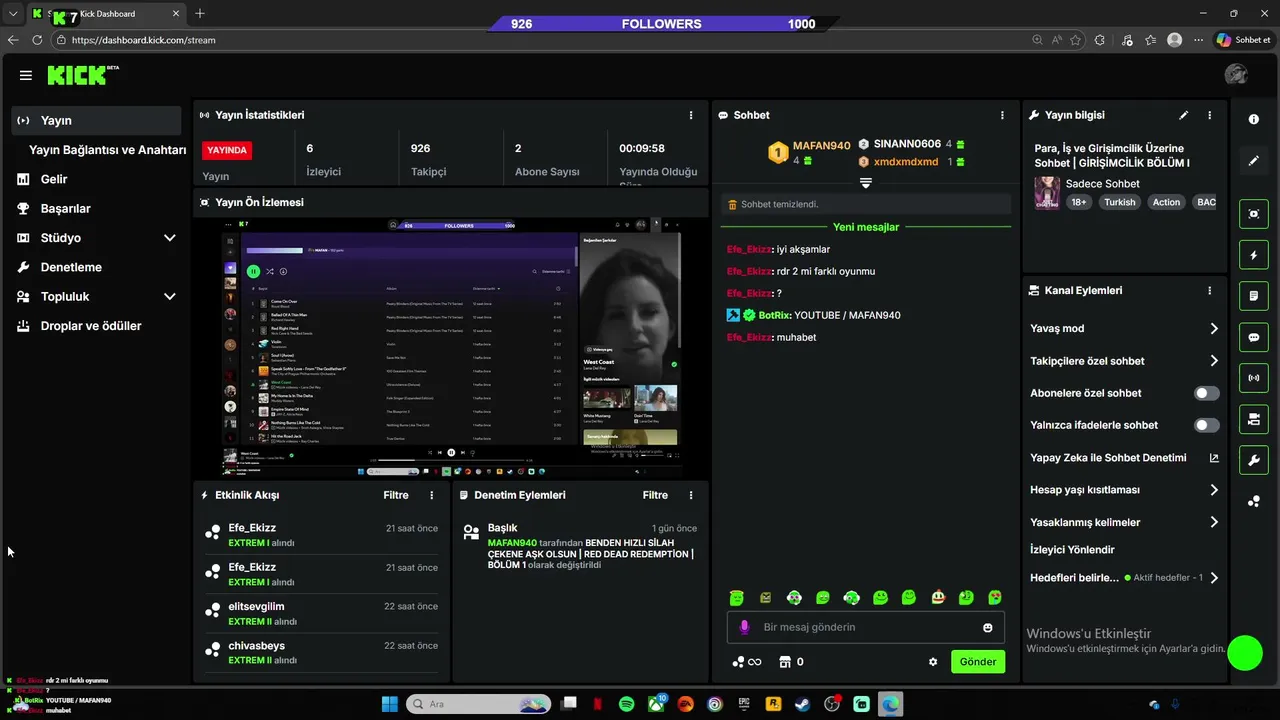
Task: Open Filtre in Denetim Eylemleri panel
Action: [x=655, y=495]
